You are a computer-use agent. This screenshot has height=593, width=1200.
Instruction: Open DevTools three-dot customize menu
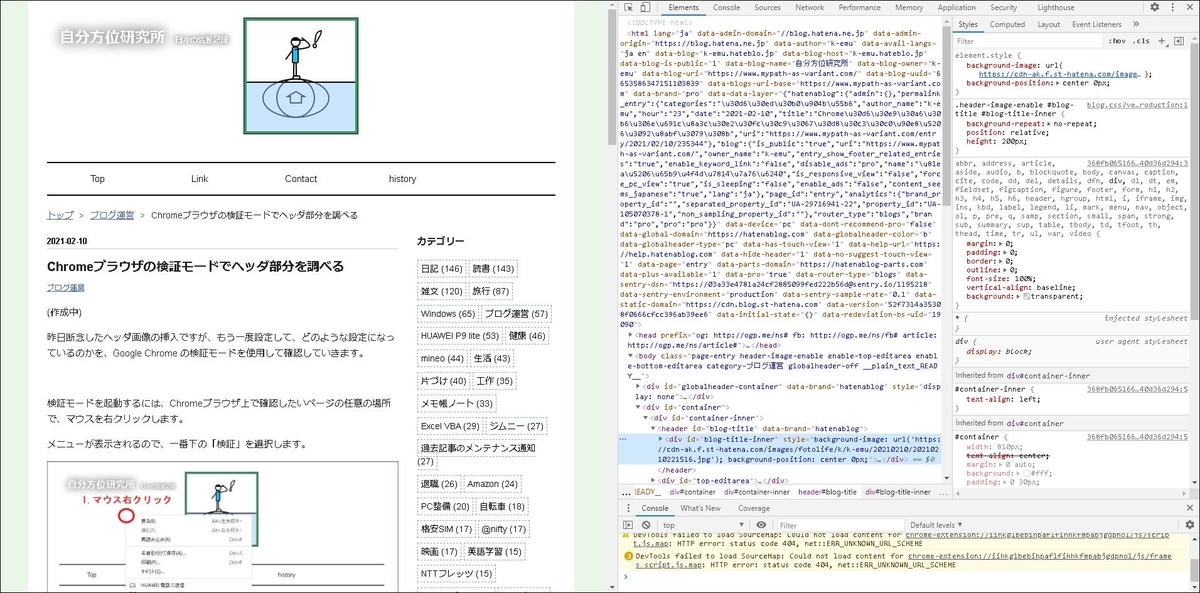coord(1171,7)
